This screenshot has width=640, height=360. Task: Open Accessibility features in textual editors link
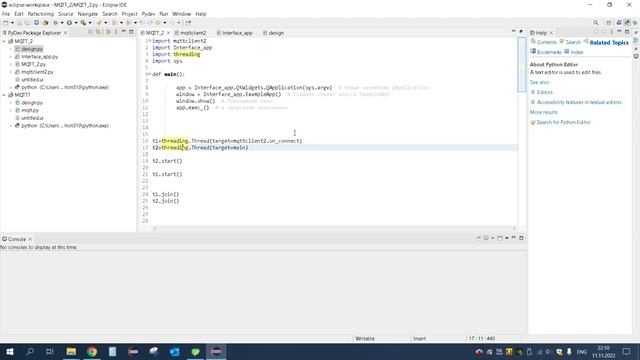(x=579, y=102)
